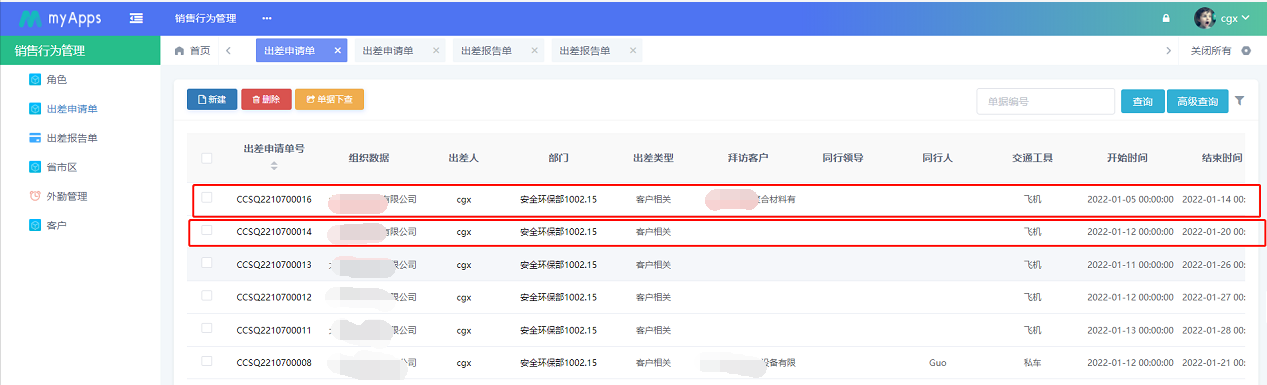Close the active blue 出差申请单 tab

pos(337,50)
